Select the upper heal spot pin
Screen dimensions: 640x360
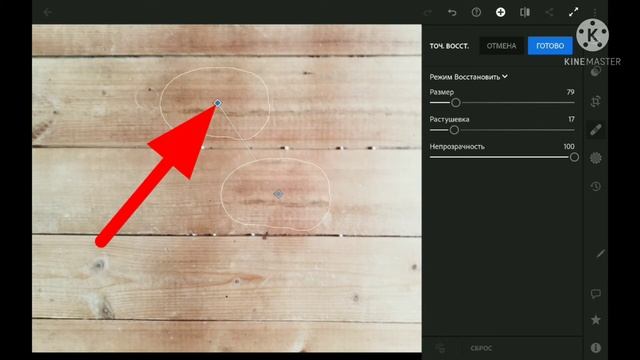(x=218, y=103)
